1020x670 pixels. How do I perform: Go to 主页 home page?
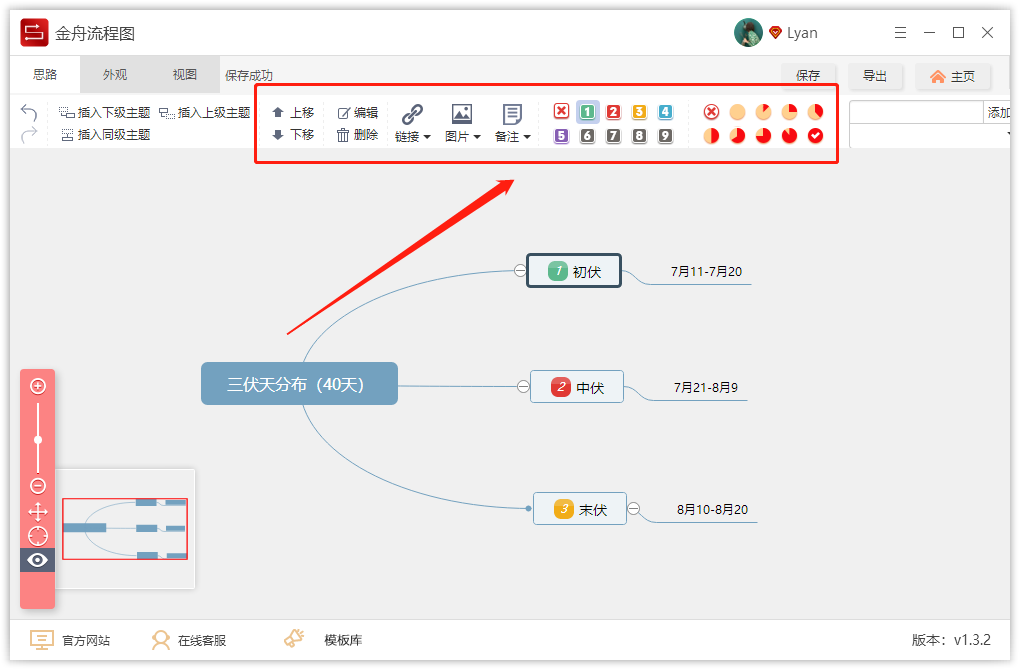pos(952,77)
